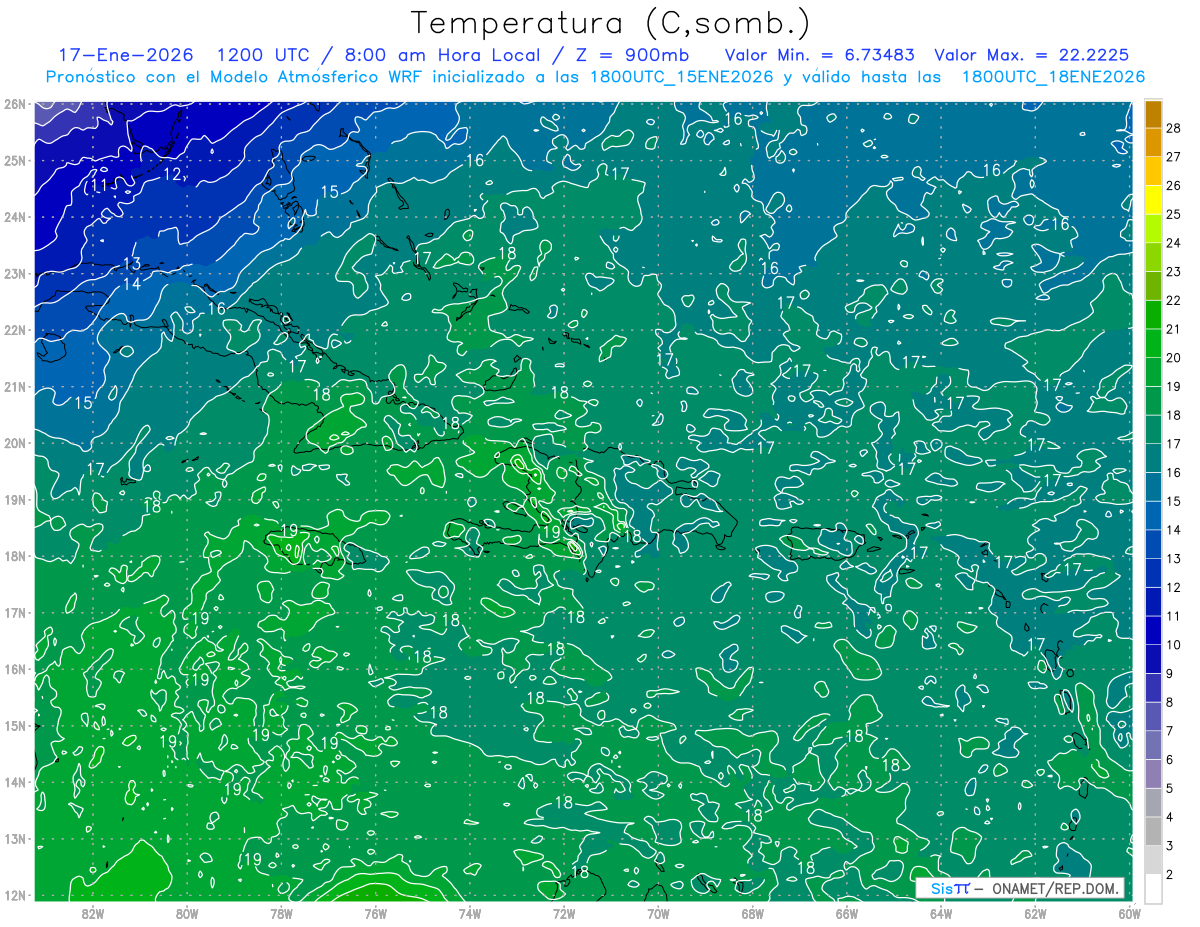The image size is (1200, 927).
Task: Click the latitude axis label '23N'
Action: [15, 273]
